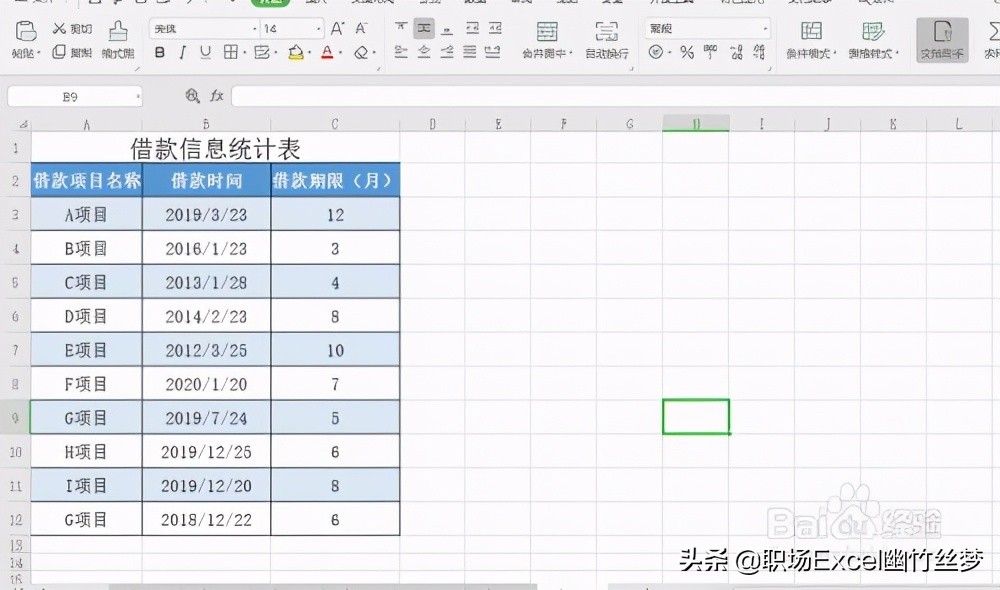
Task: Open the Conditional Formatting tool
Action: tap(810, 38)
